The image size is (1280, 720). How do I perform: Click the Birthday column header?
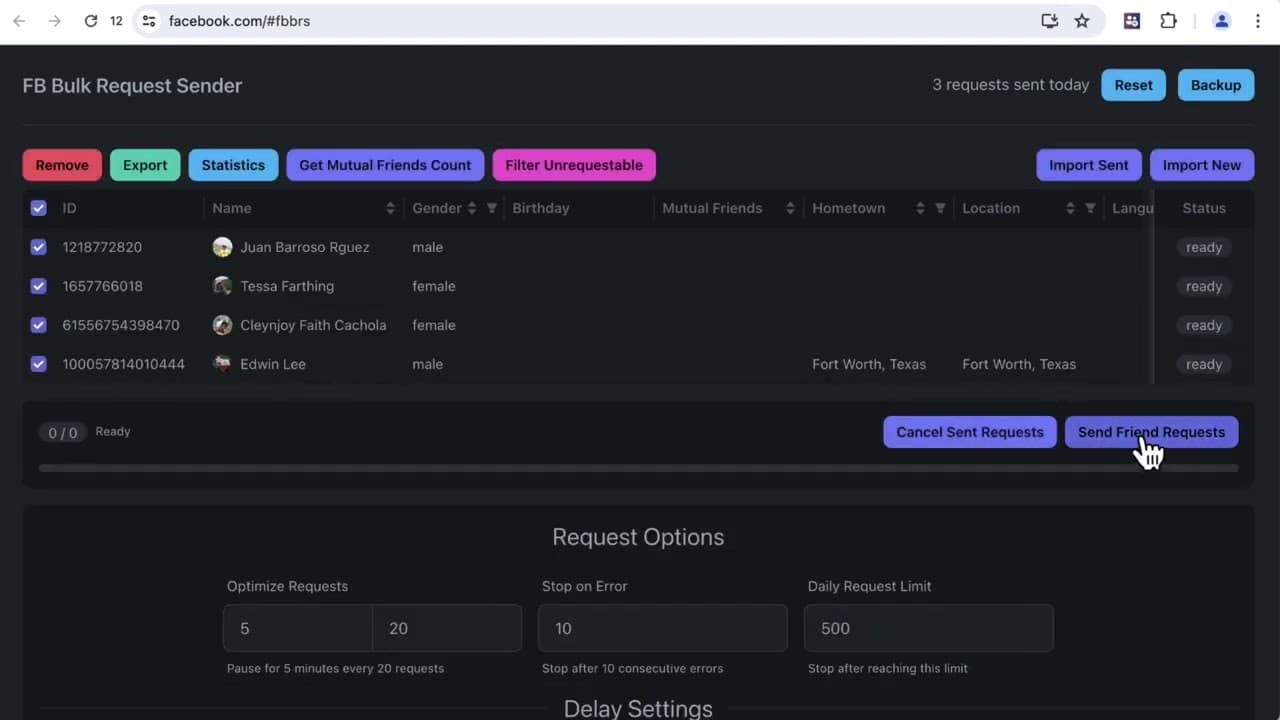541,208
